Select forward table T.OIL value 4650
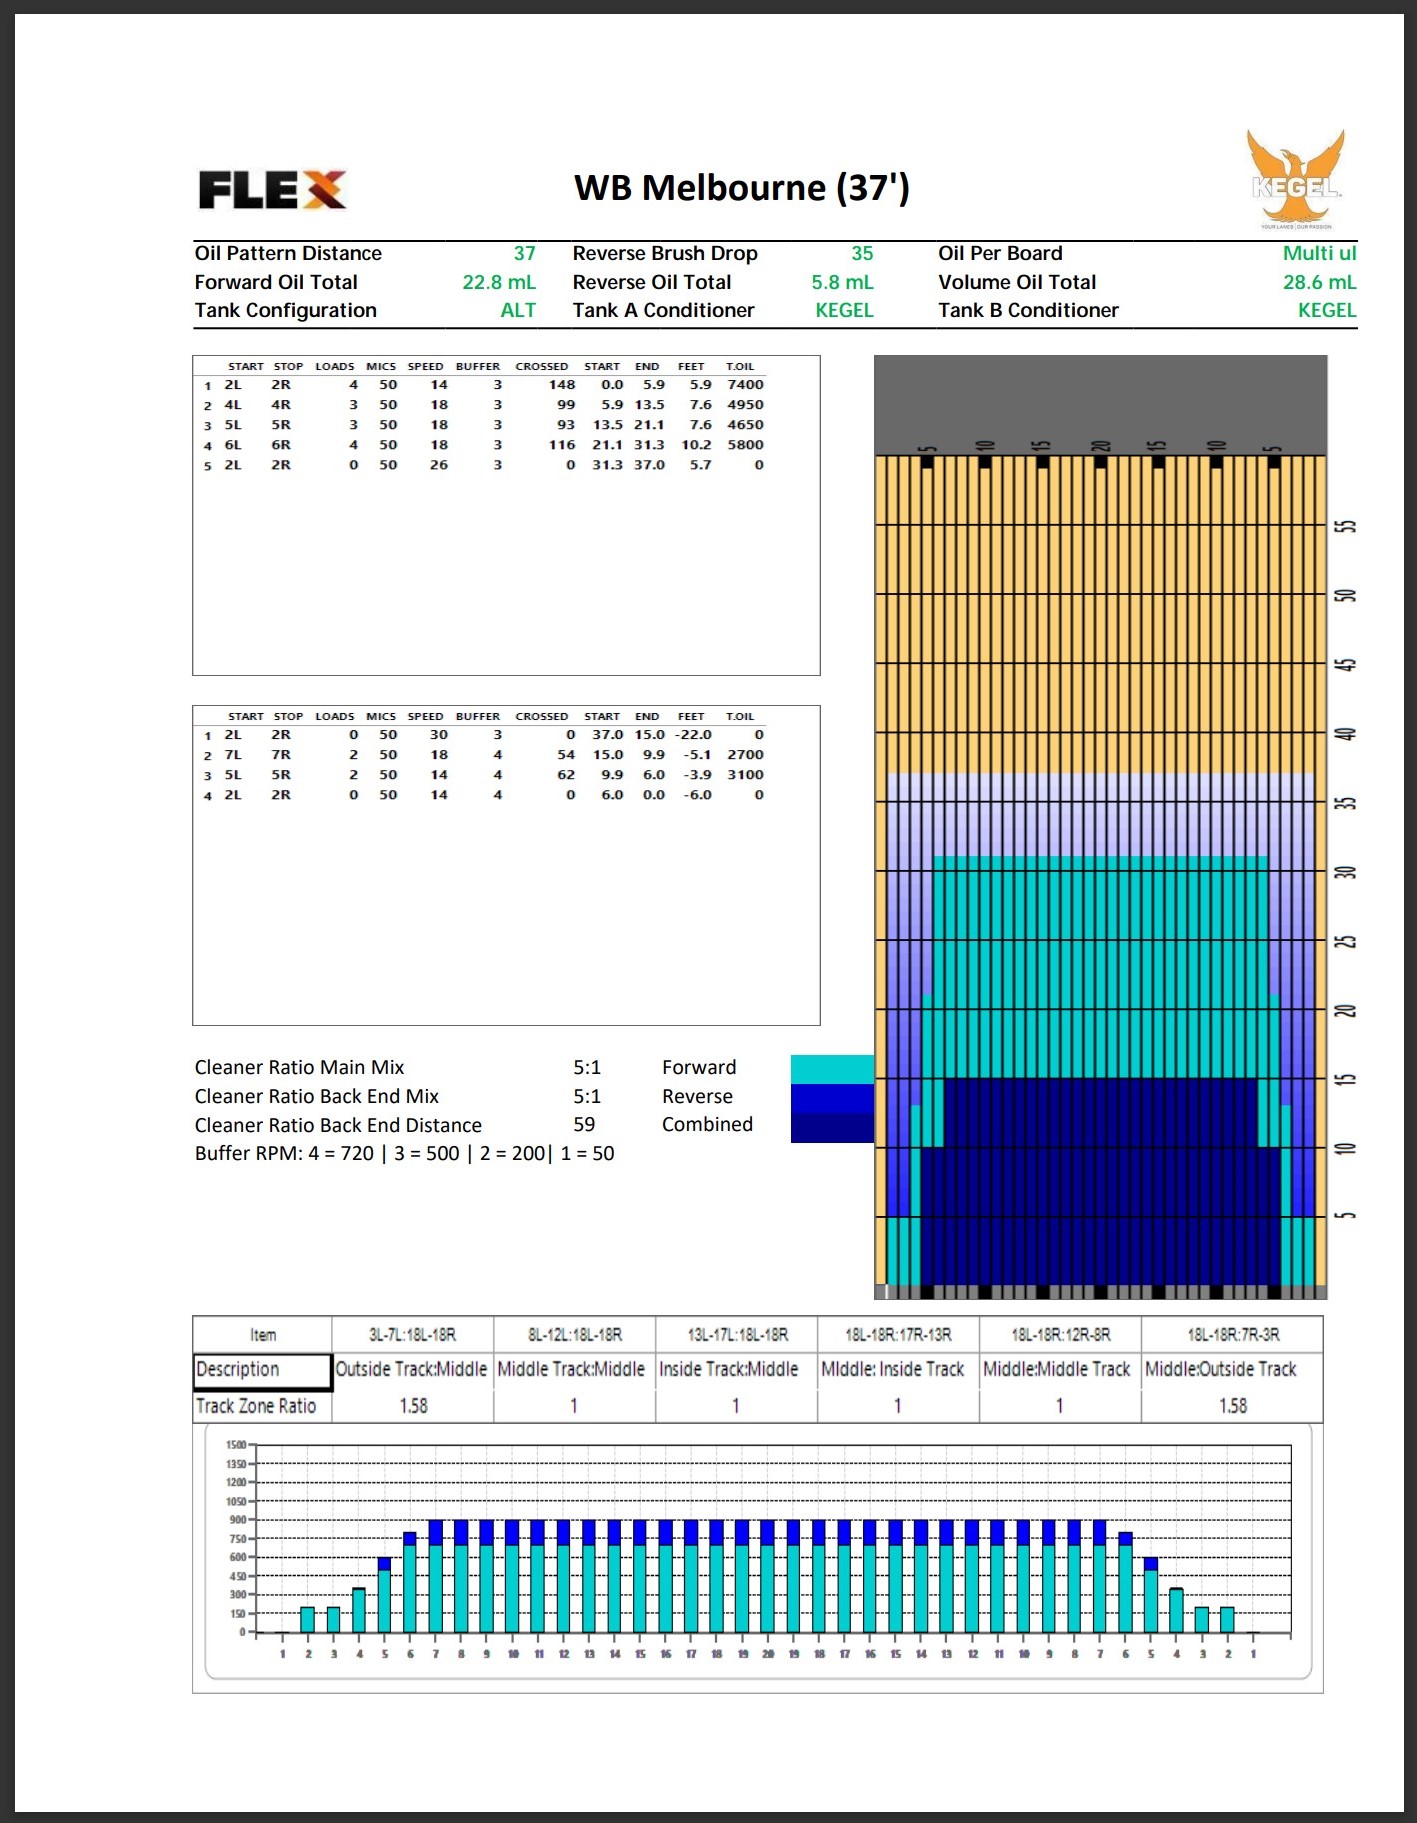This screenshot has width=1417, height=1823. click(x=745, y=425)
